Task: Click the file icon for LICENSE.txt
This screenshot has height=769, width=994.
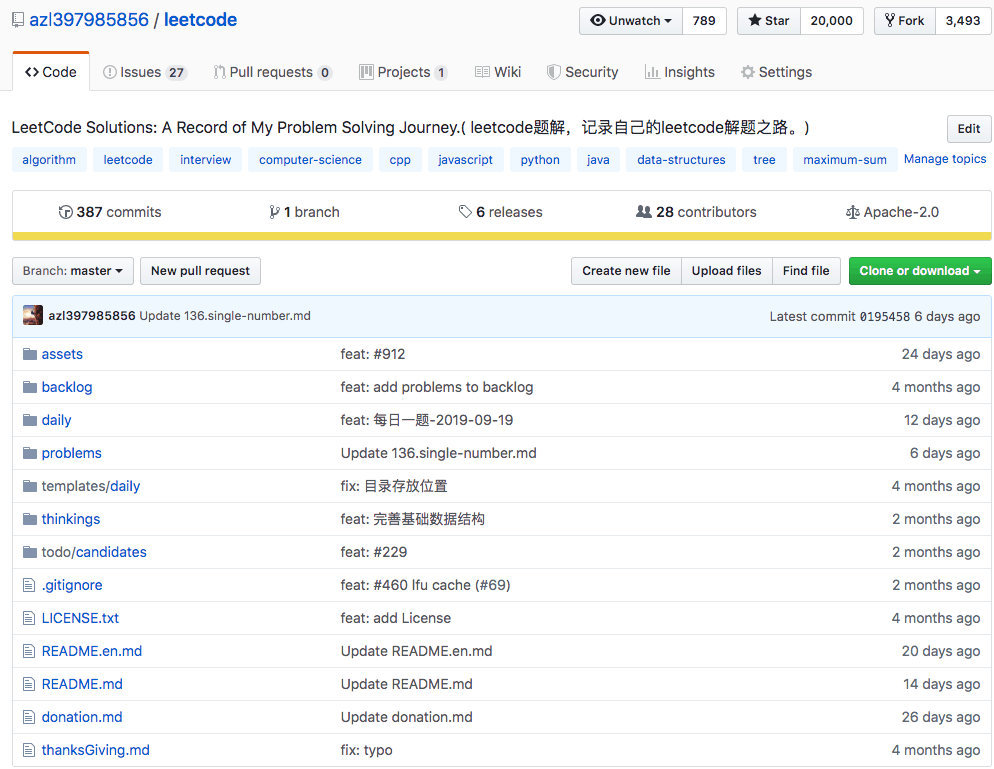Action: [x=29, y=618]
